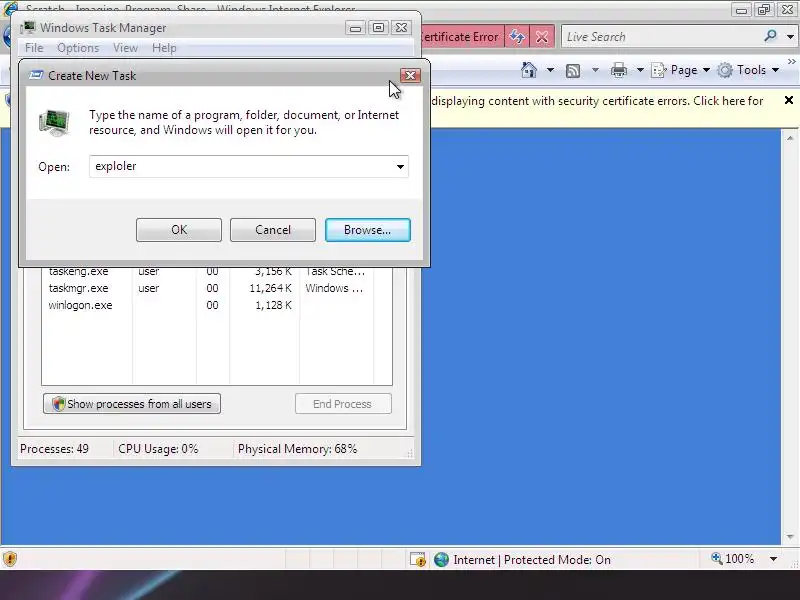This screenshot has height=600, width=800.
Task: Expand the Open combo box dropdown arrow
Action: pos(401,166)
